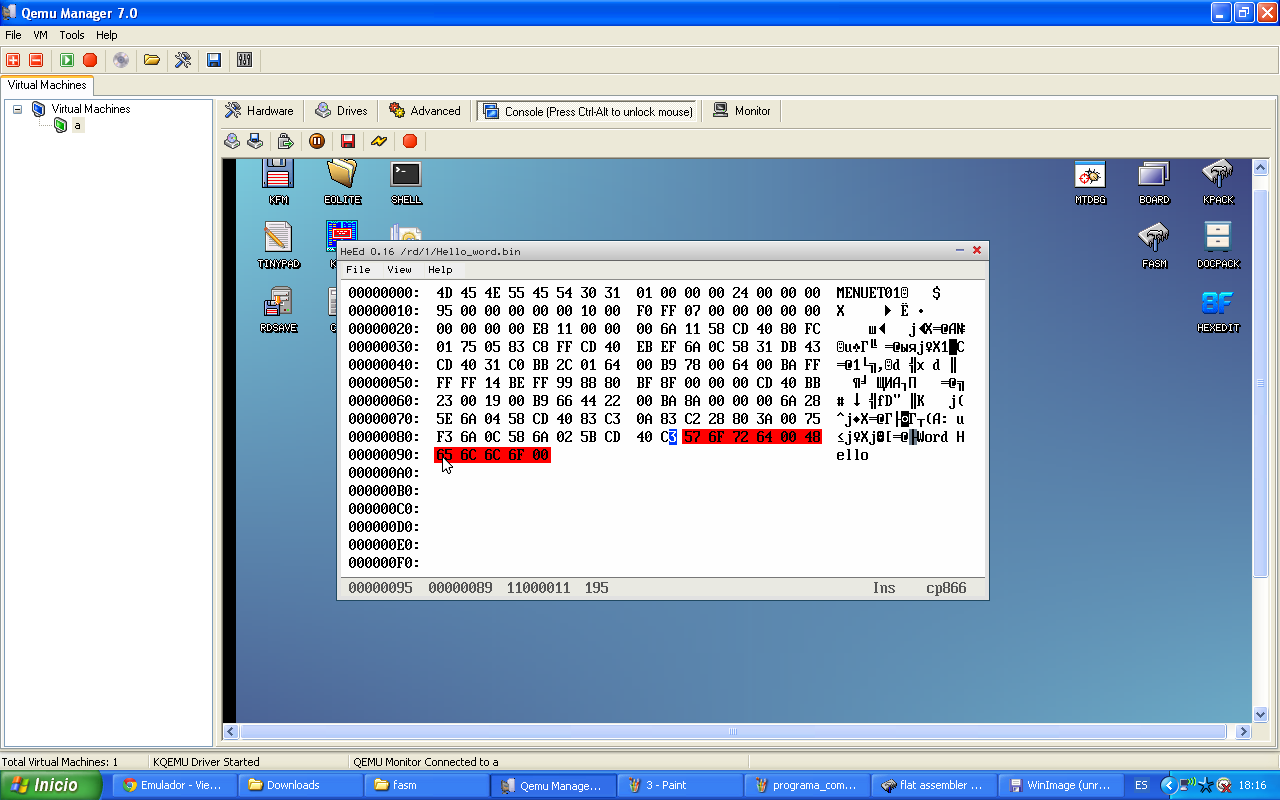Click the console horizontal scrollbar

(x=735, y=731)
